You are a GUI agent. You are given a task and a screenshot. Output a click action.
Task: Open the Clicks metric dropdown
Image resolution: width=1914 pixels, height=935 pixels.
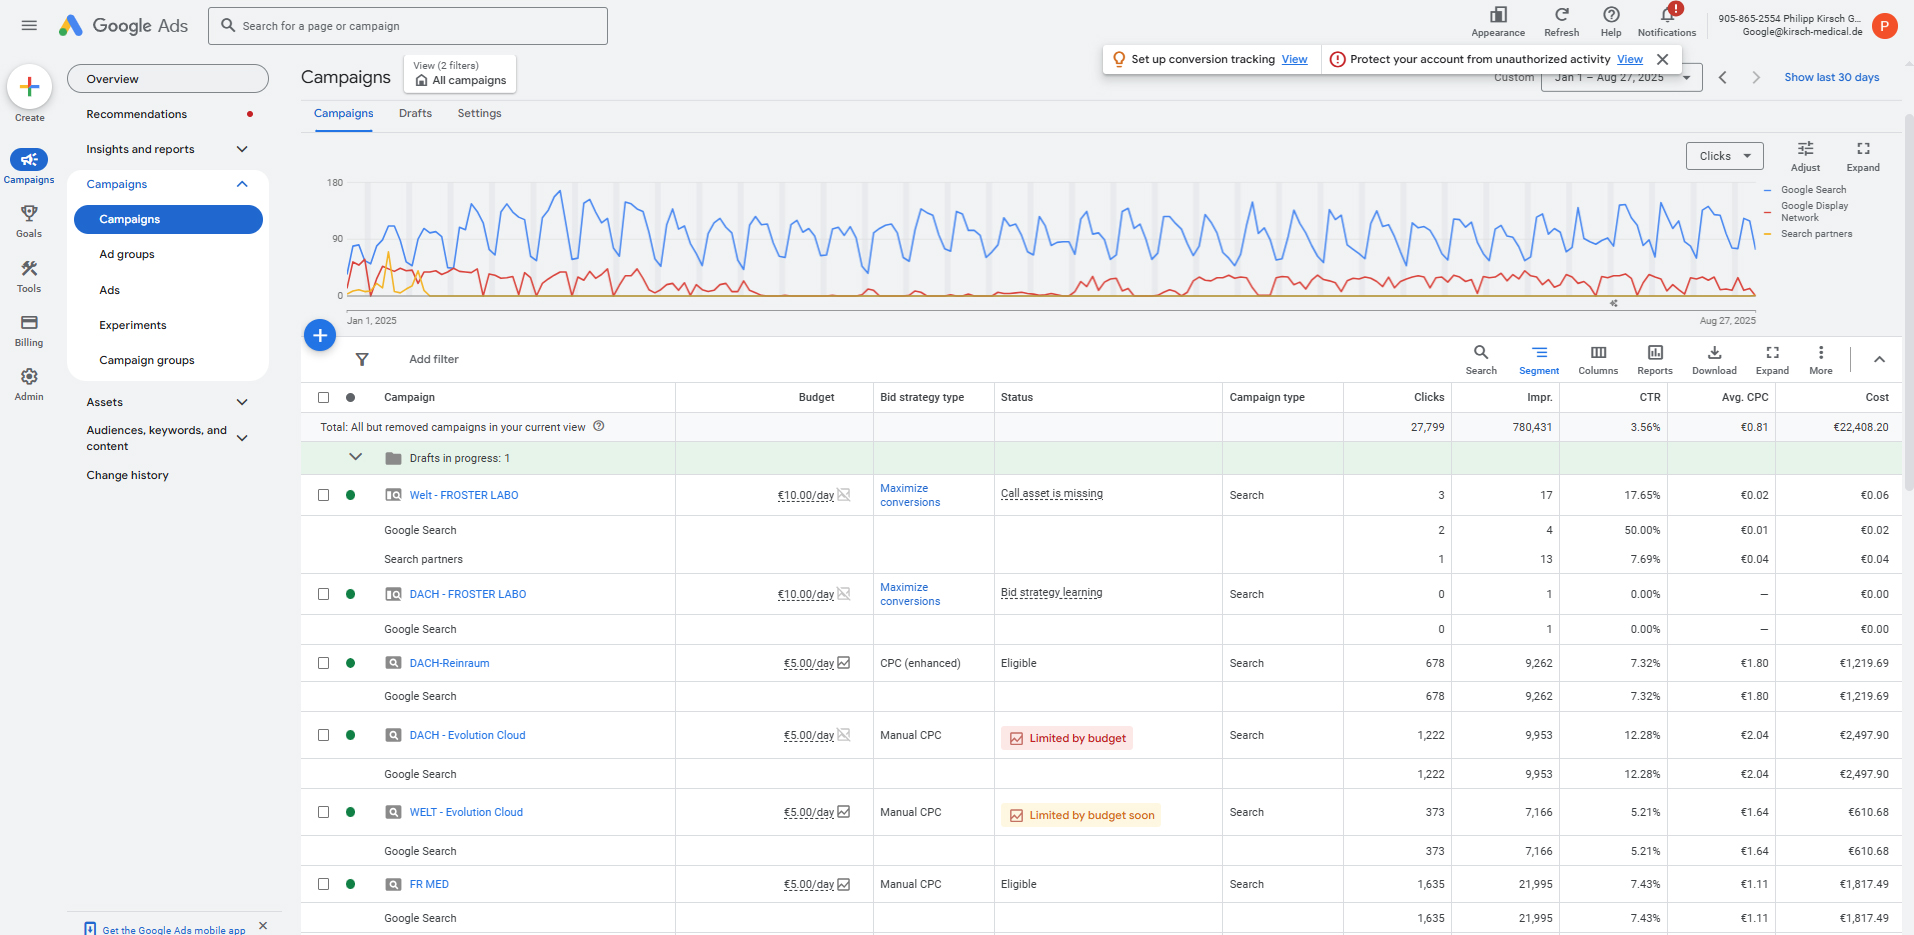click(x=1724, y=156)
